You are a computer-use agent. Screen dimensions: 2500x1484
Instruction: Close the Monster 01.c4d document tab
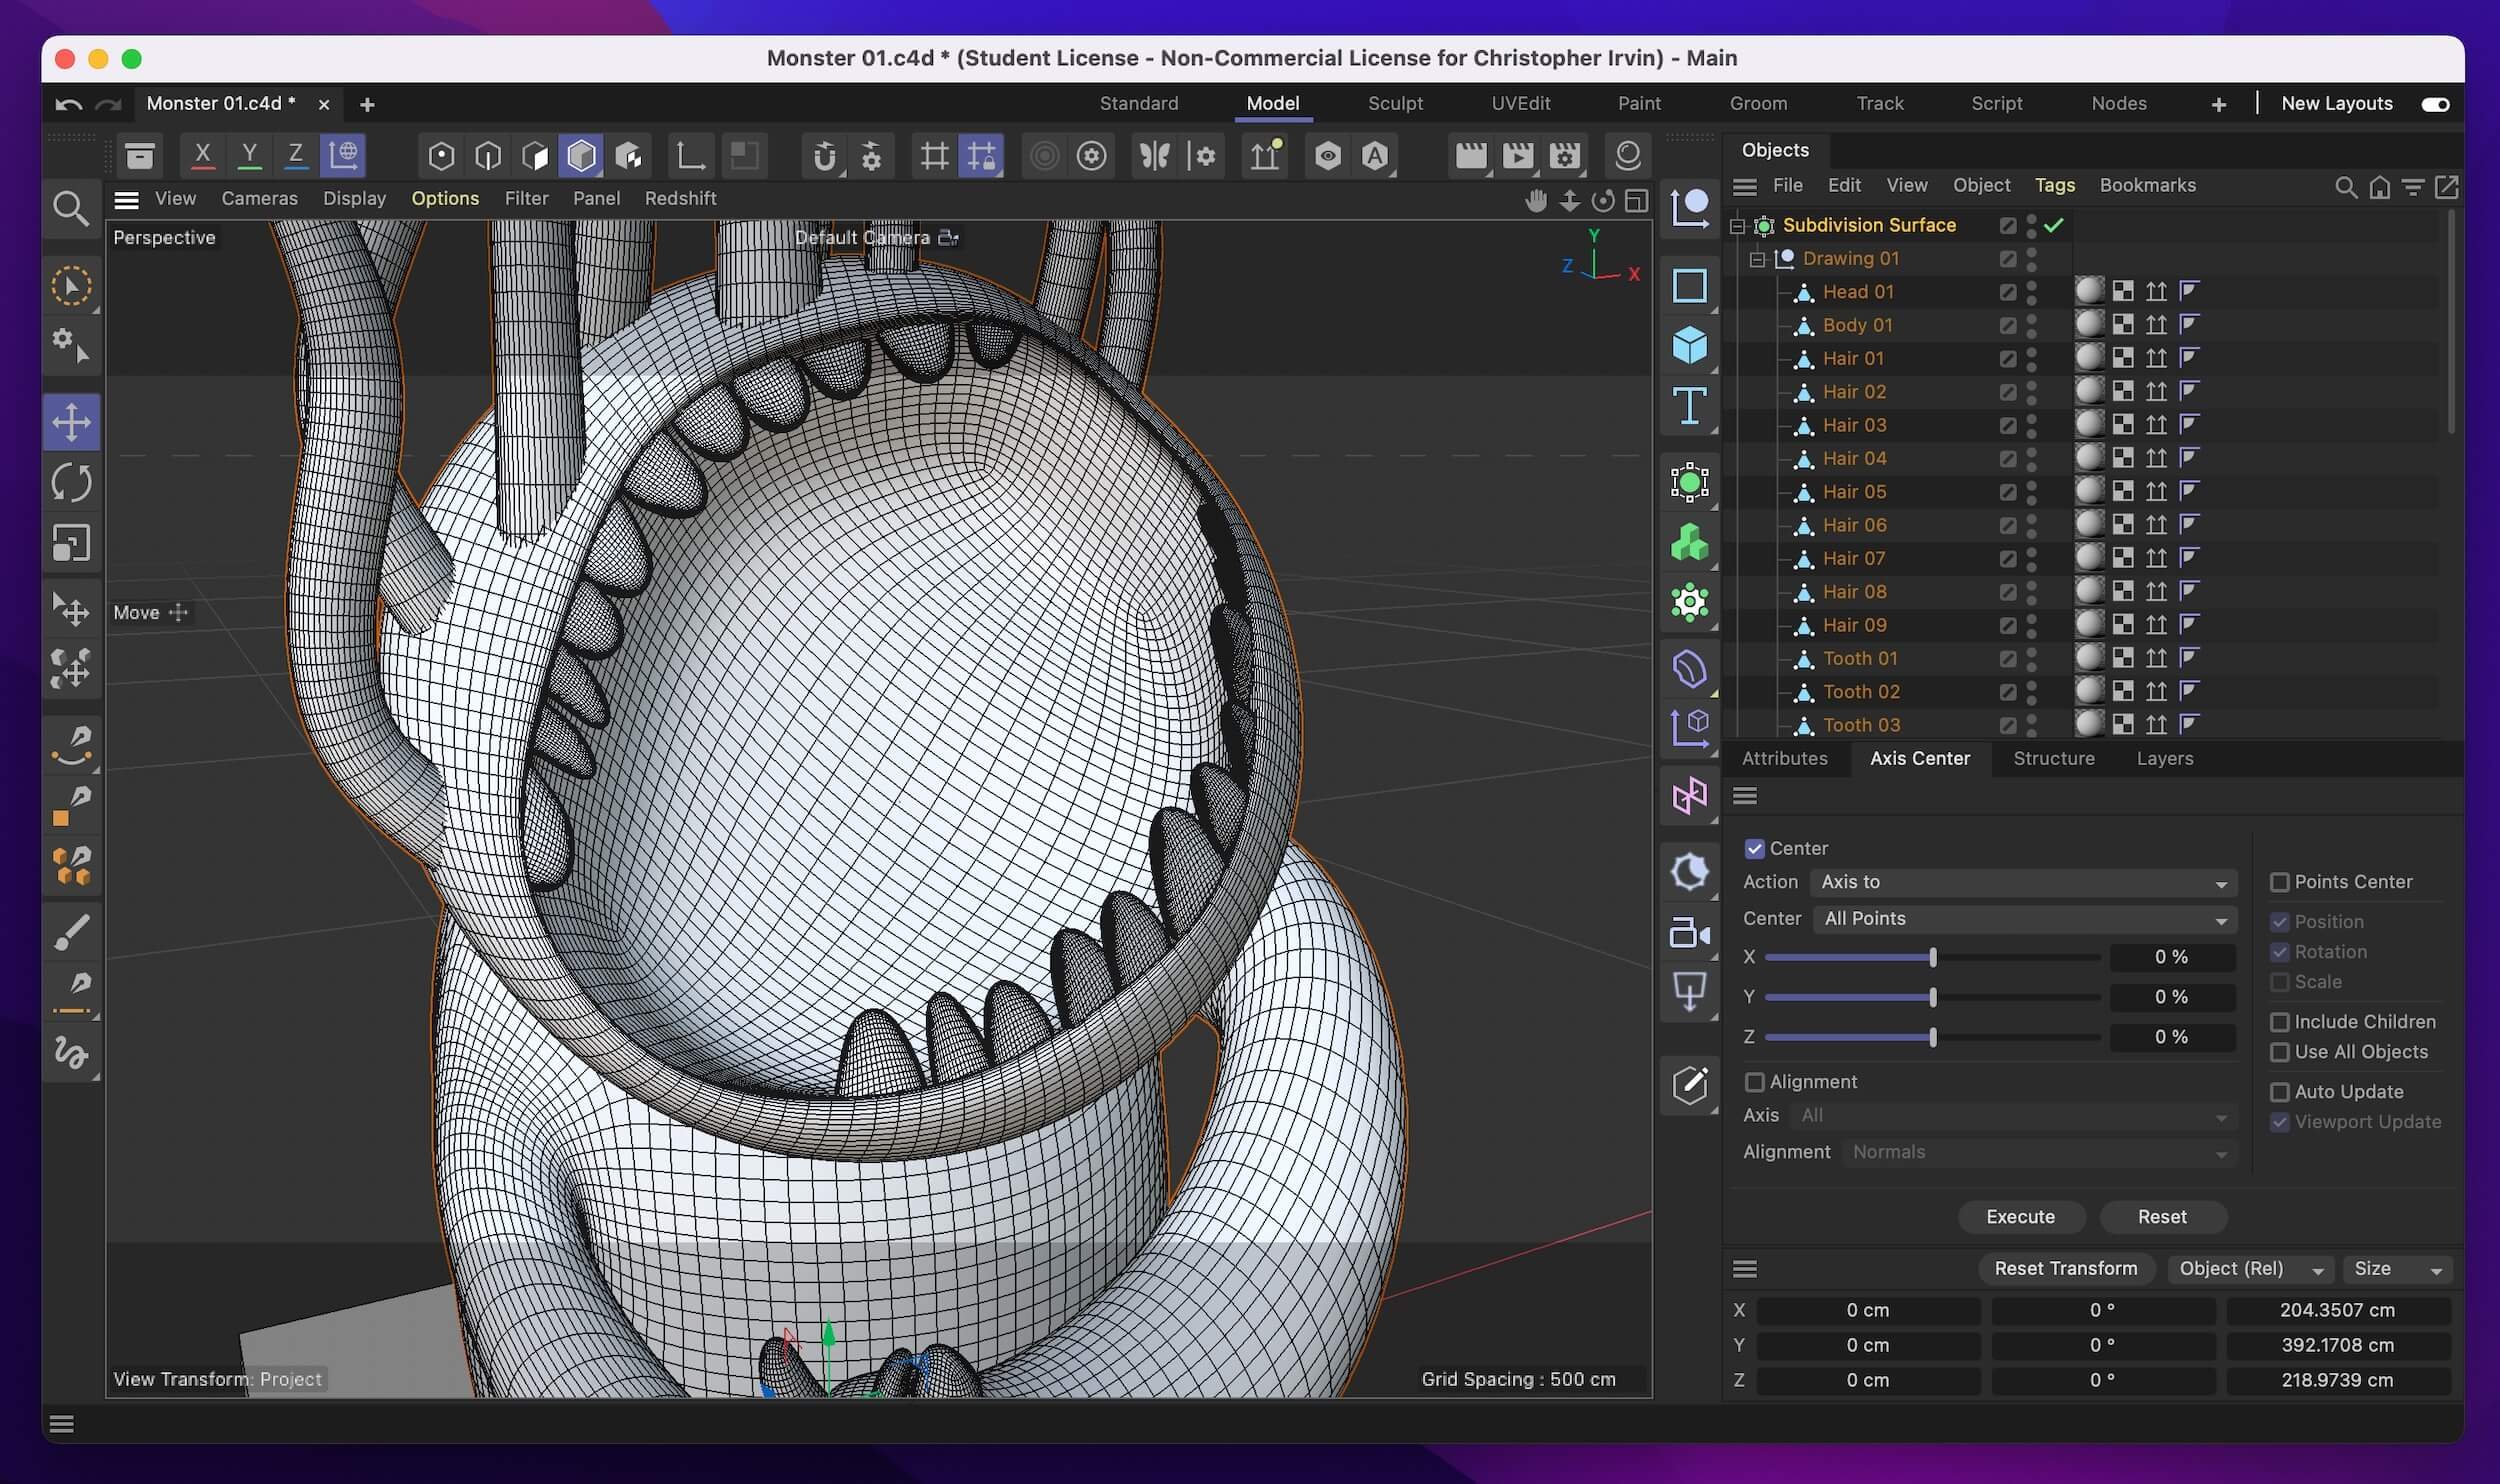pos(323,104)
